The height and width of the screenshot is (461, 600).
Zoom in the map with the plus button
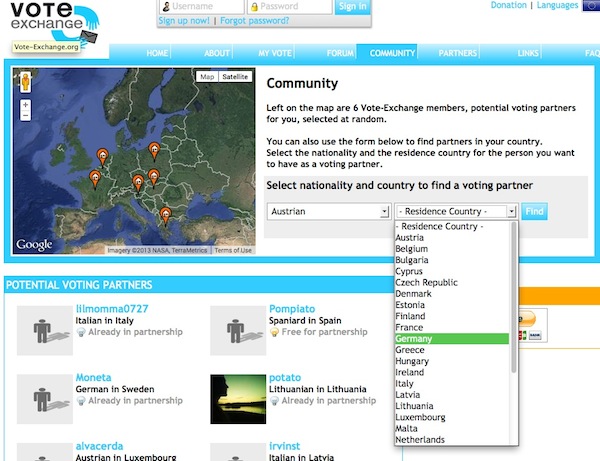(x=25, y=105)
